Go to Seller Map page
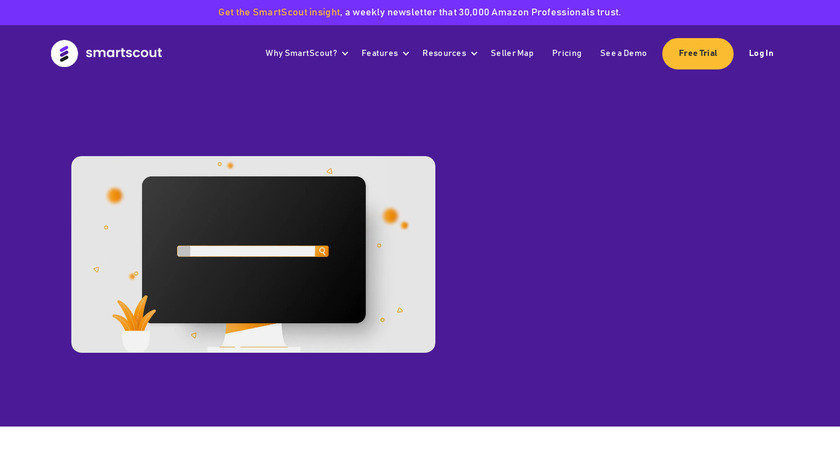Image resolution: width=840 pixels, height=472 pixels. 512,53
